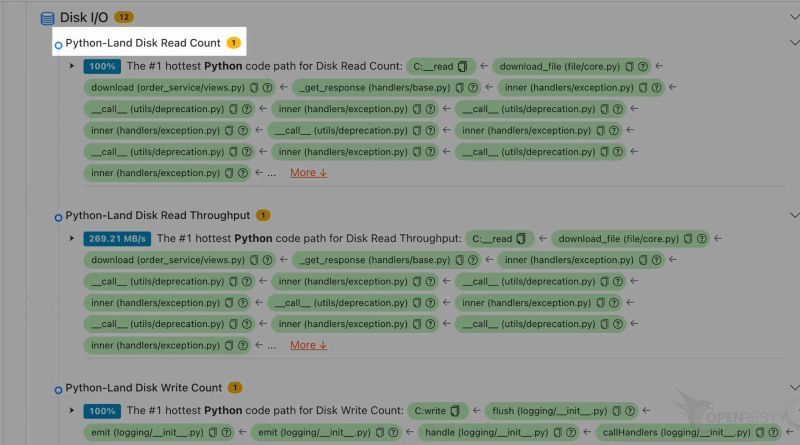Open help for _get_response in Disk Read Count

473,88
